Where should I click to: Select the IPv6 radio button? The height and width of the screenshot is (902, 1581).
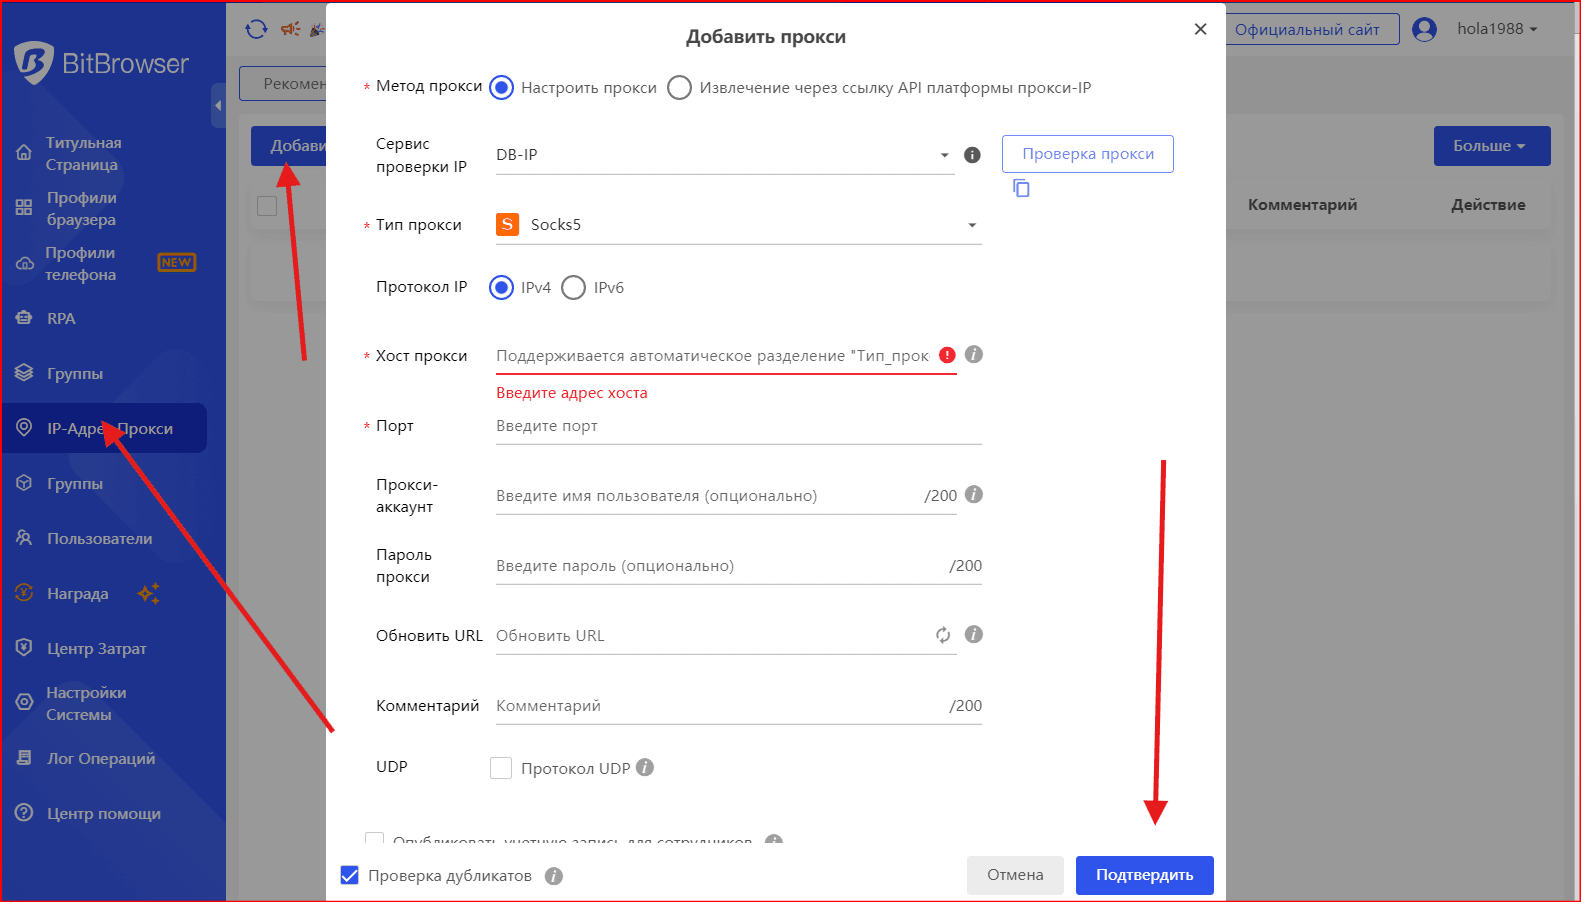pos(573,288)
